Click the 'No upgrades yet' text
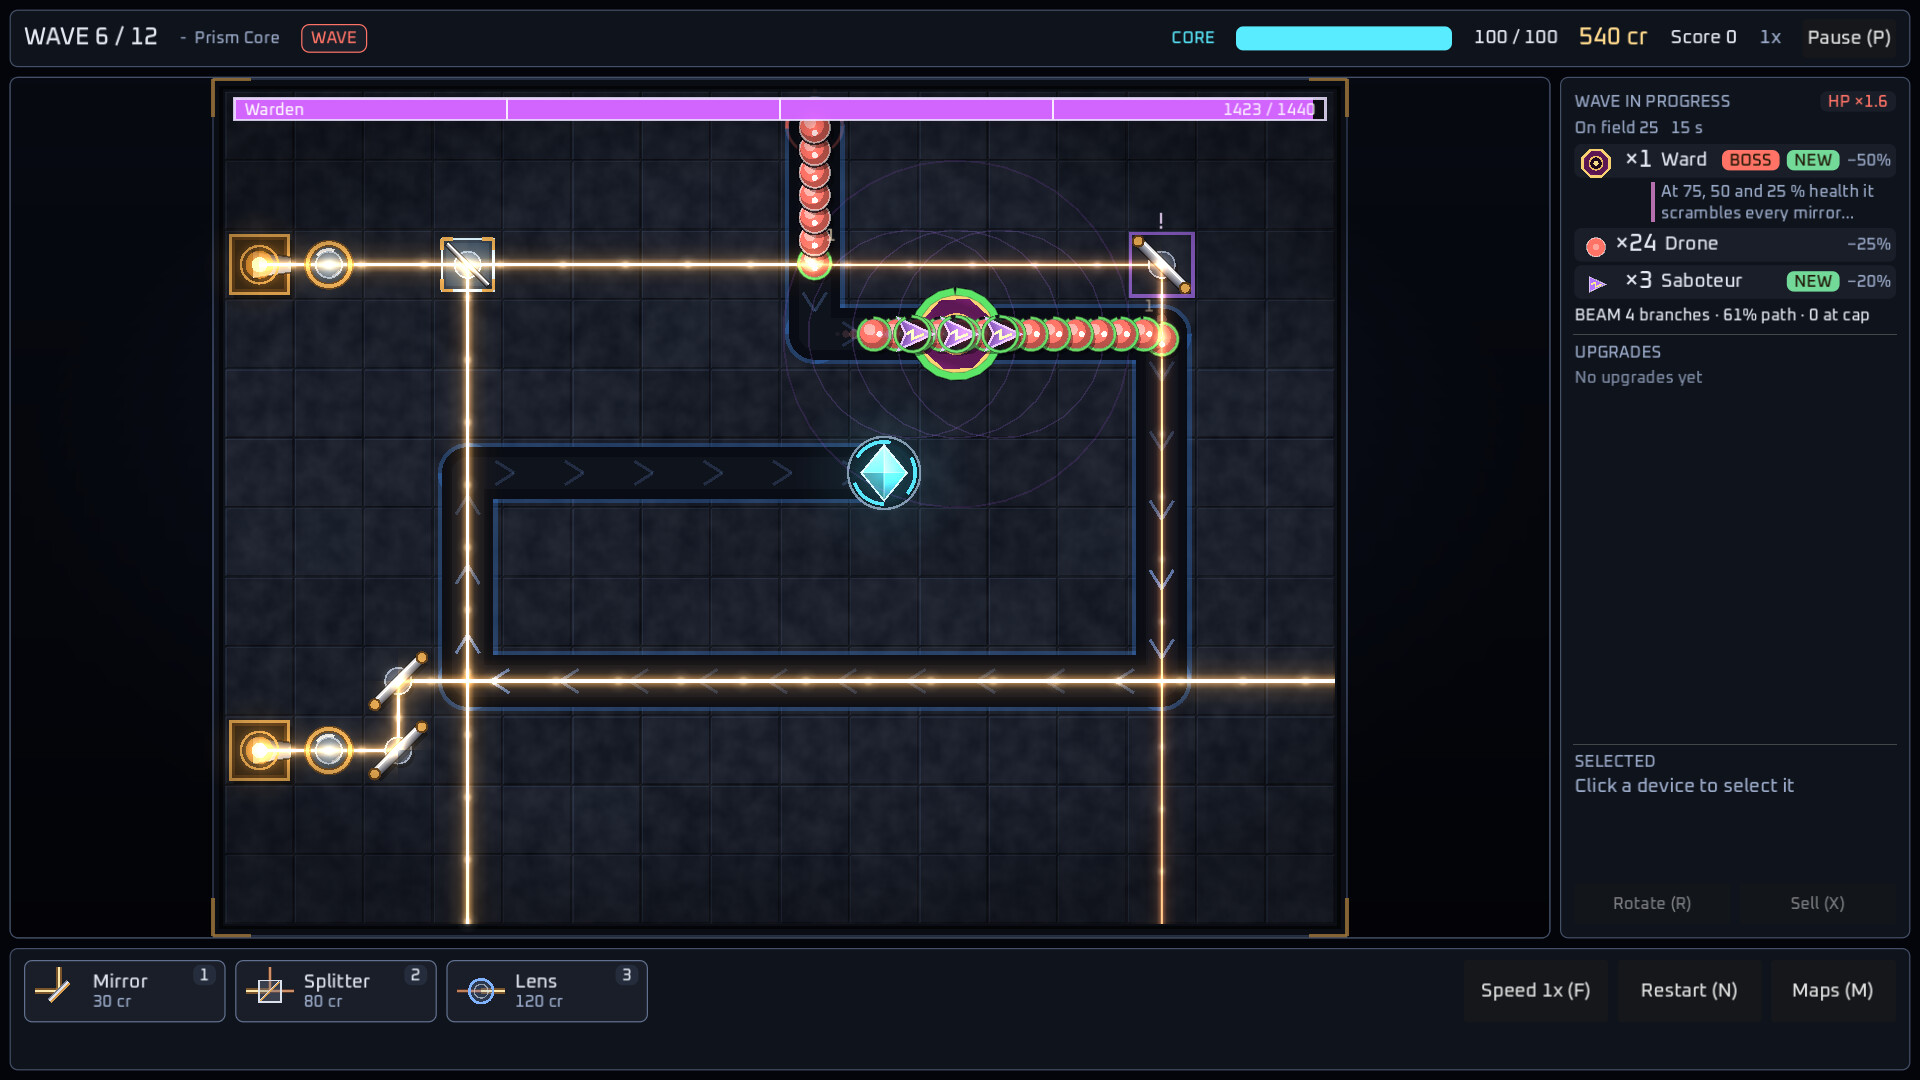Image resolution: width=1920 pixels, height=1080 pixels. 1638,377
